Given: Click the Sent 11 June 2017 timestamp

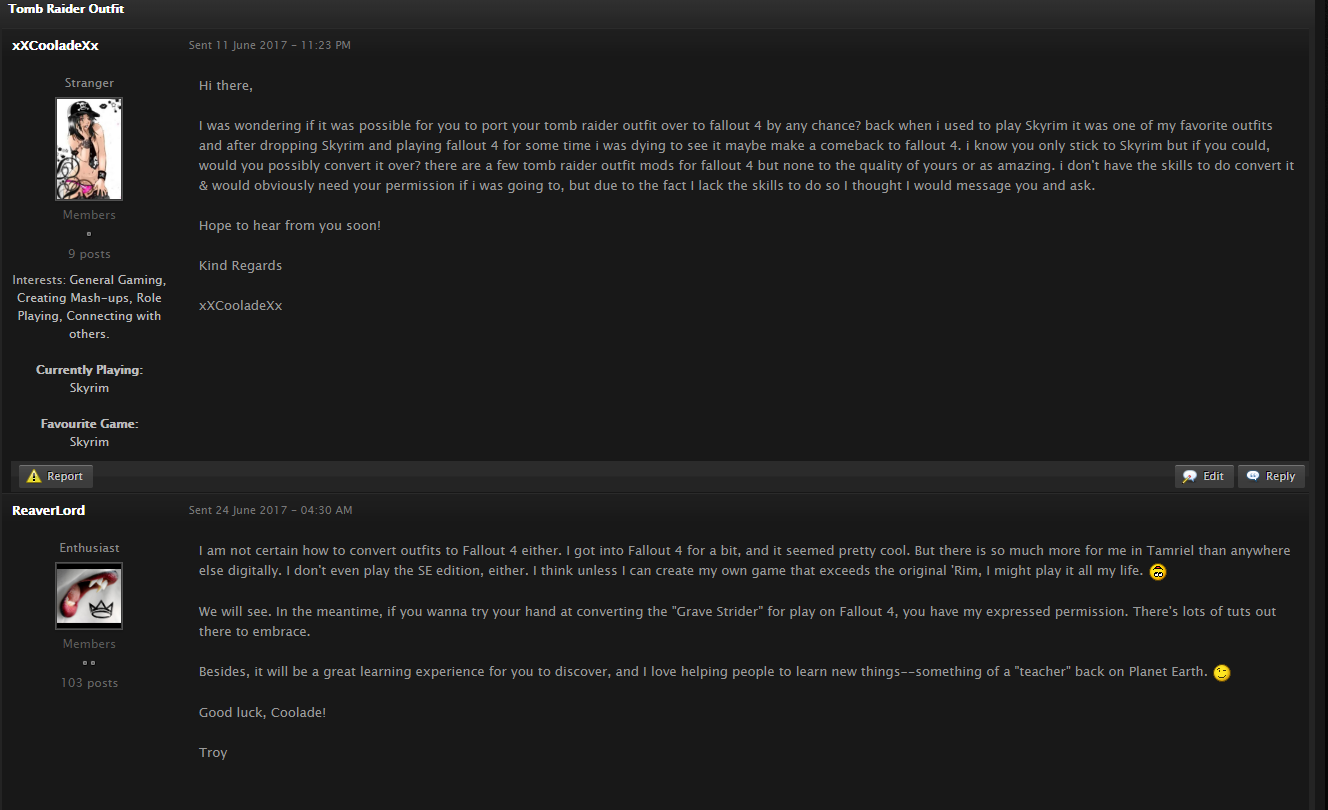Looking at the screenshot, I should [270, 45].
